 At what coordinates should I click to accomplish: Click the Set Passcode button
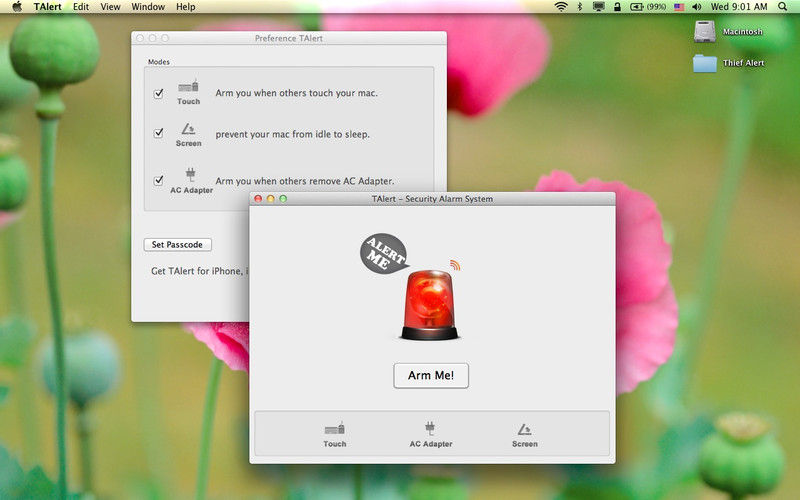click(x=178, y=245)
